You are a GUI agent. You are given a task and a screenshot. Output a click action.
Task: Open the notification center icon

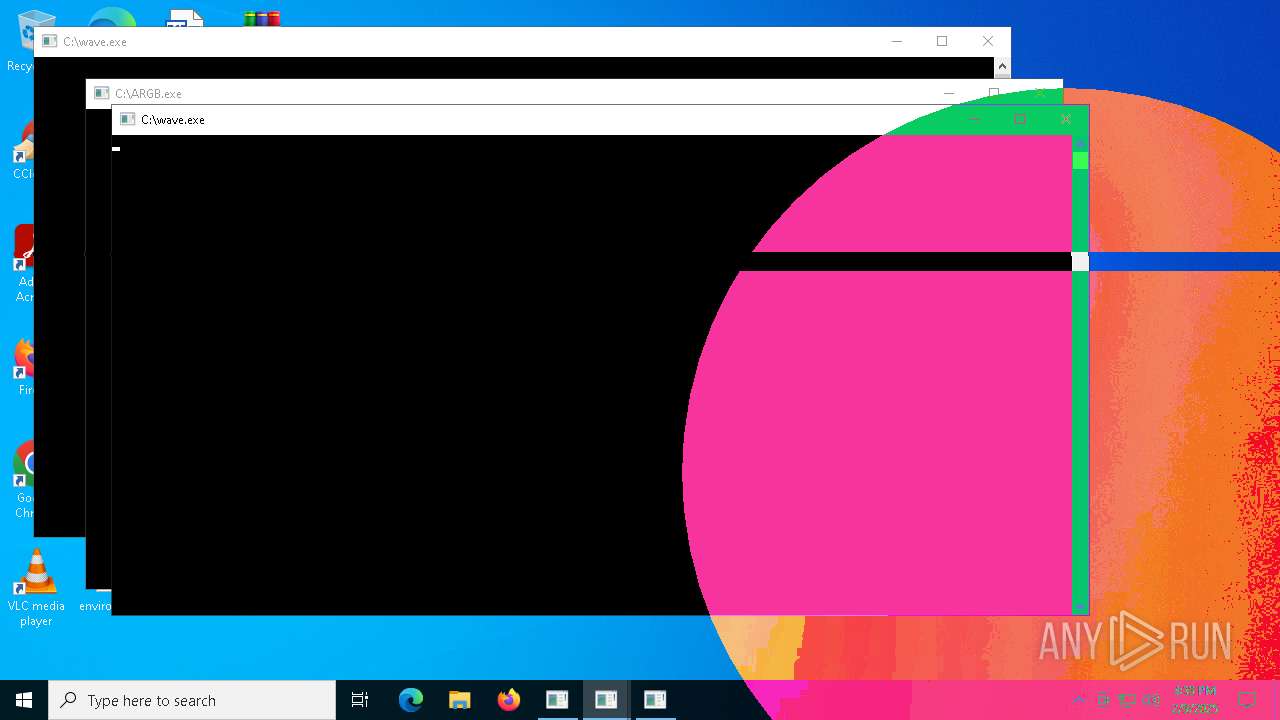(1246, 700)
